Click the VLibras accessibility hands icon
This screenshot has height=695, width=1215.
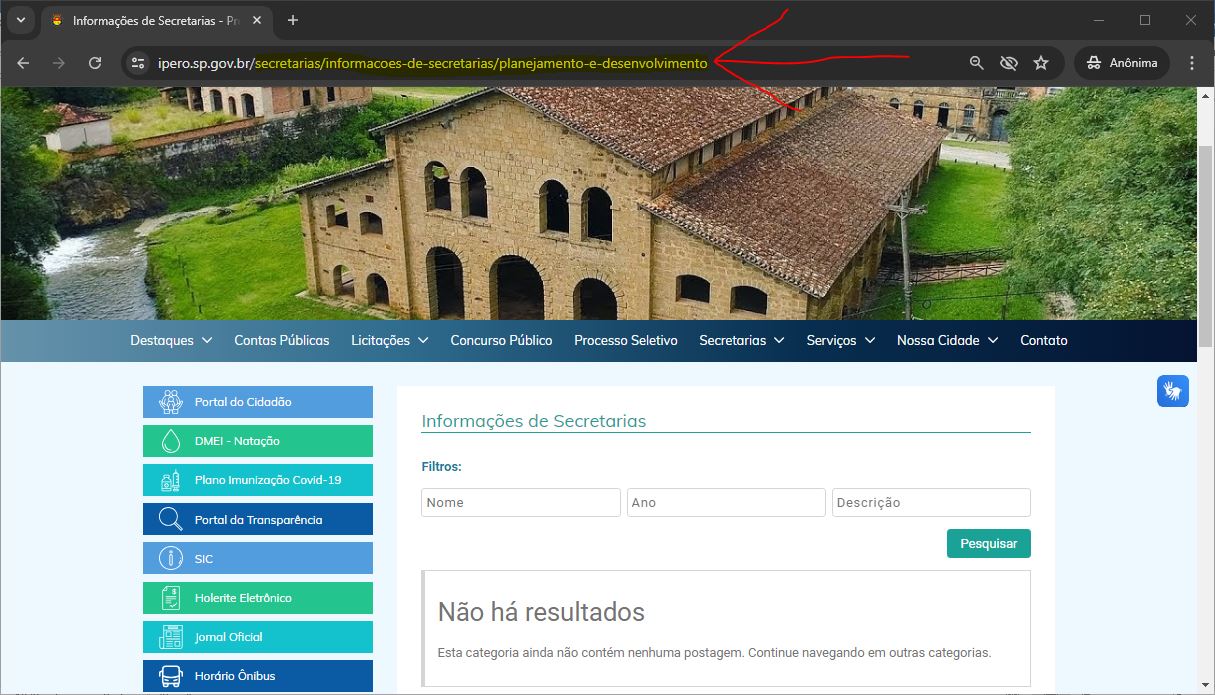pos(1173,390)
